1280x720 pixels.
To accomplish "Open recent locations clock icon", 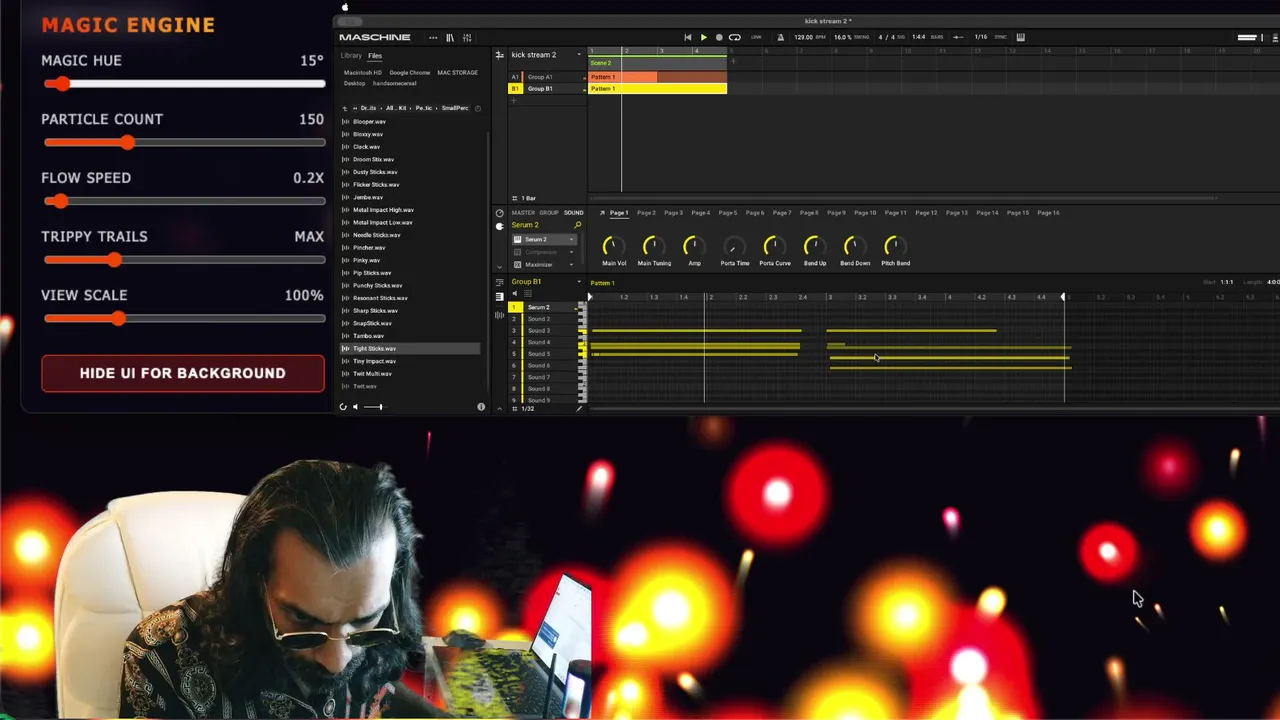I will 478,108.
